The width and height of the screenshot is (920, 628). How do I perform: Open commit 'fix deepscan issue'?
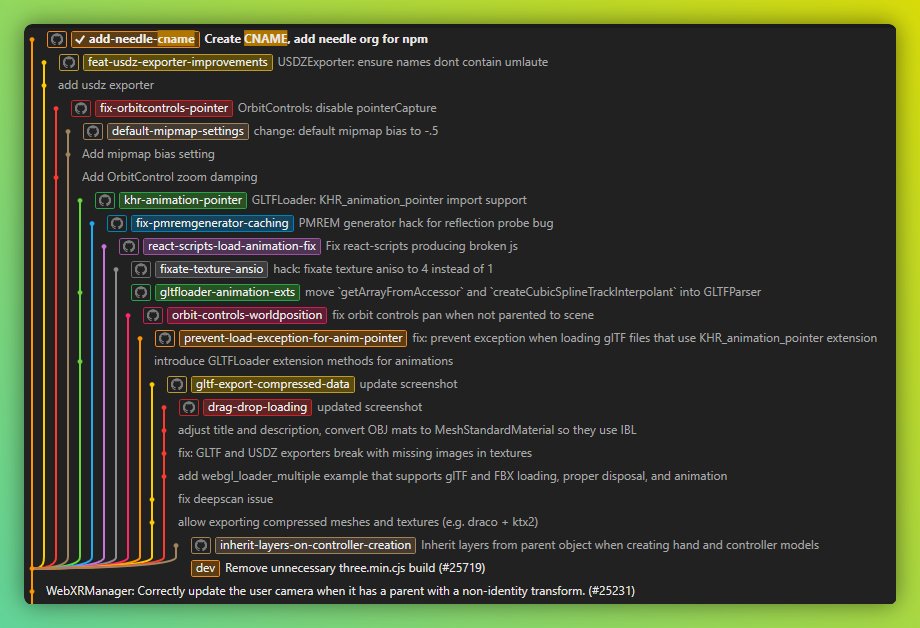[x=225, y=499]
